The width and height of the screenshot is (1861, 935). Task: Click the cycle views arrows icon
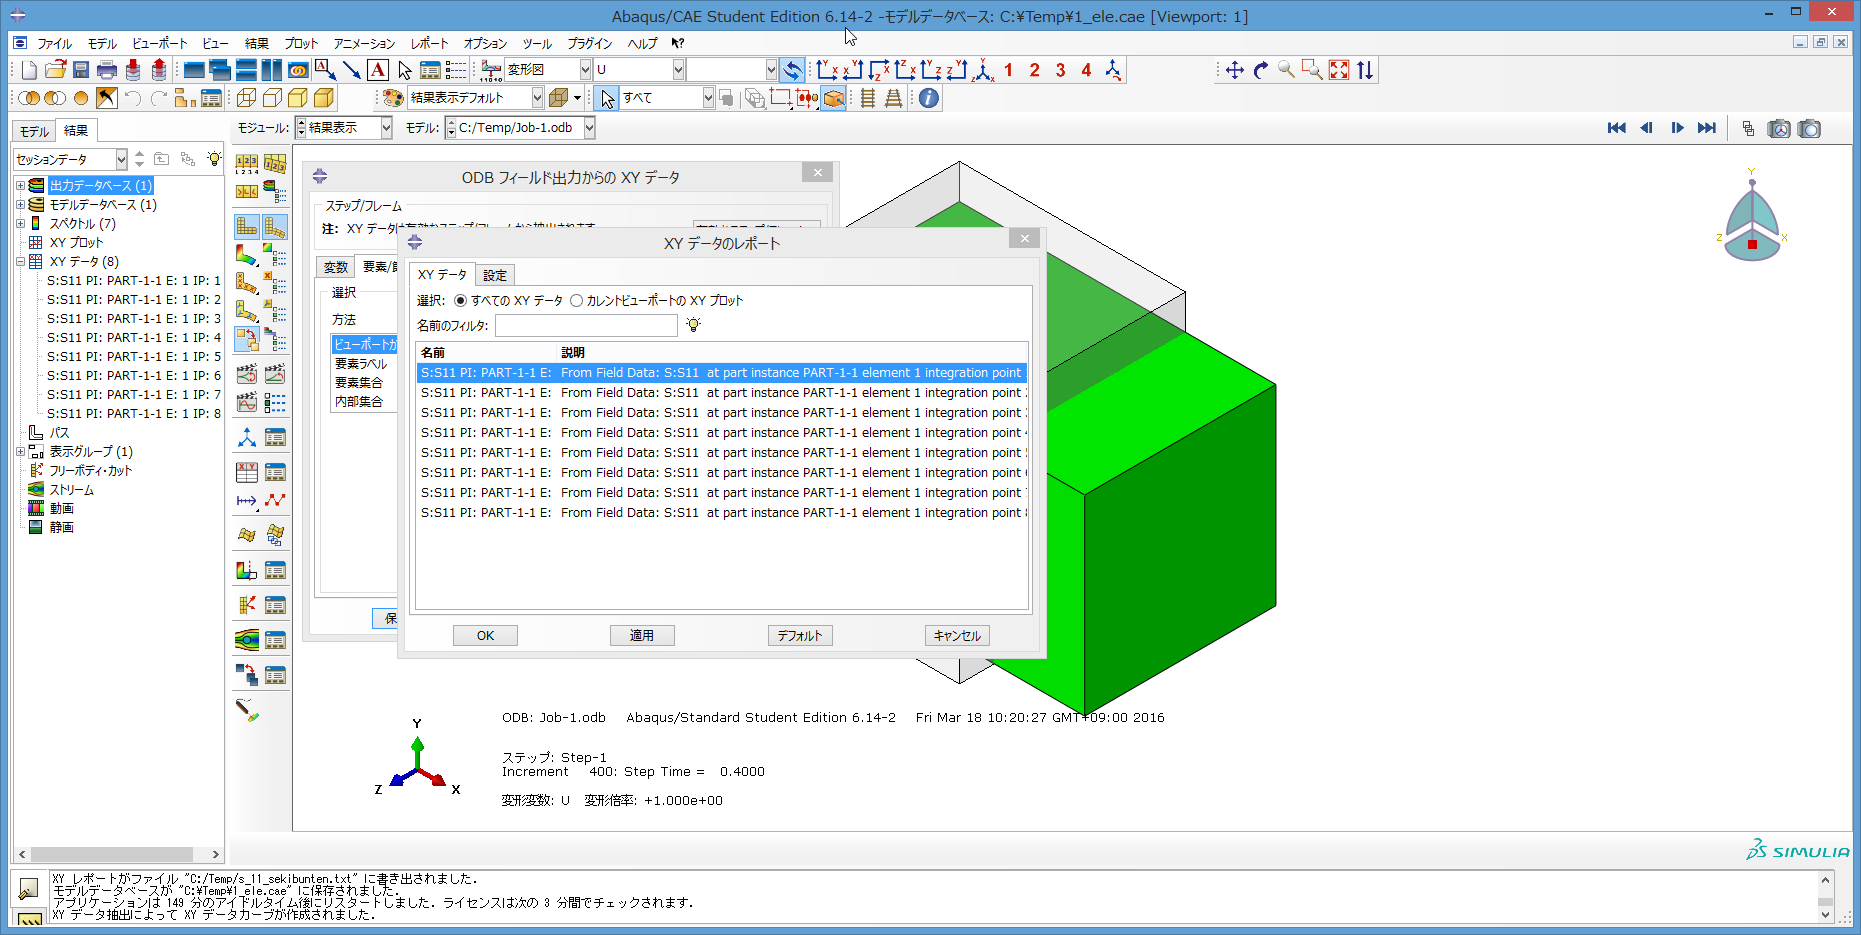[x=1365, y=70]
